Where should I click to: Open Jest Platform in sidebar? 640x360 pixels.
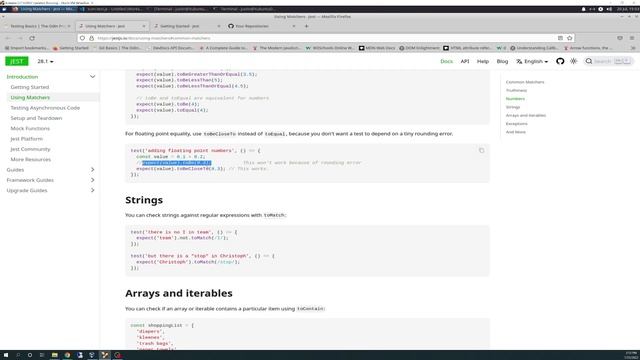click(27, 139)
